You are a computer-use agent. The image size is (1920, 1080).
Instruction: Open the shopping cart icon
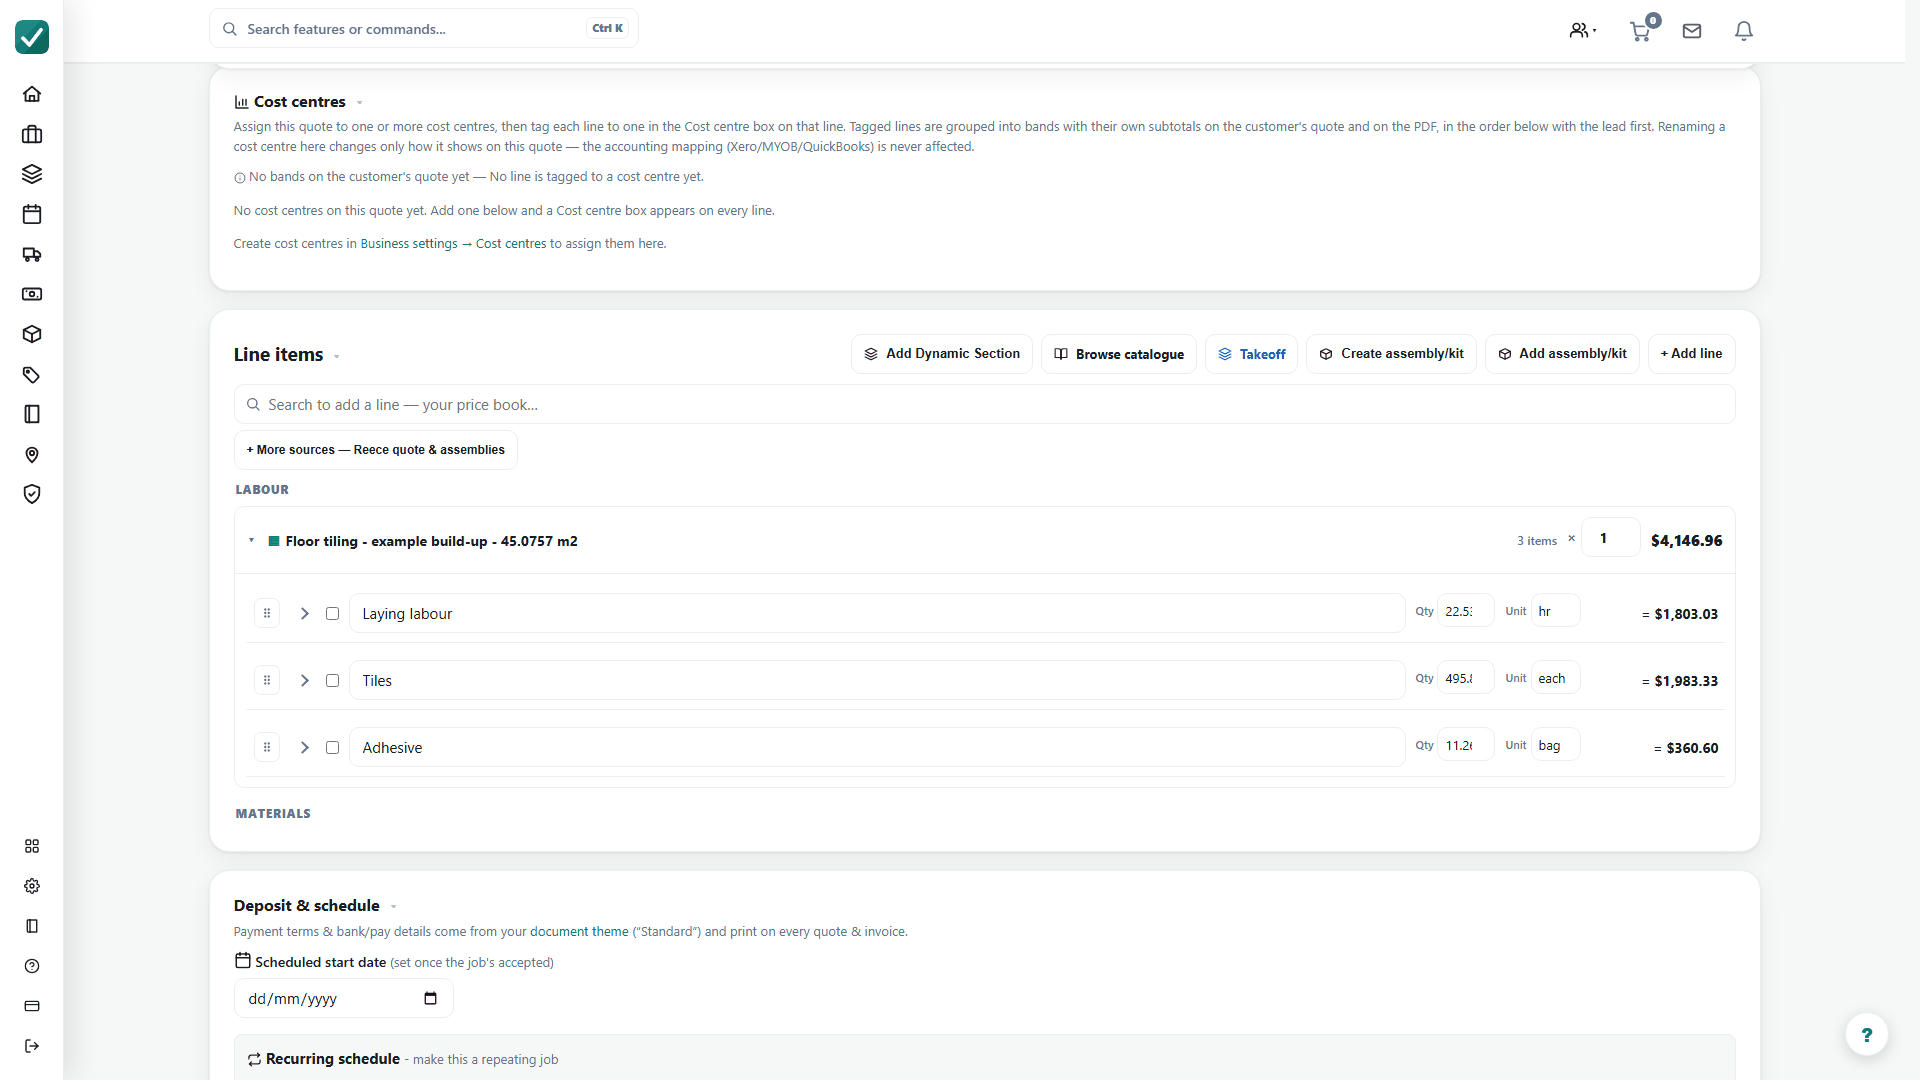1640,31
